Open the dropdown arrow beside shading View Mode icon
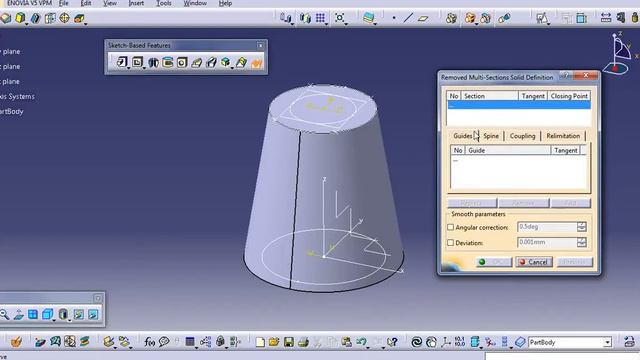 [x=69, y=320]
